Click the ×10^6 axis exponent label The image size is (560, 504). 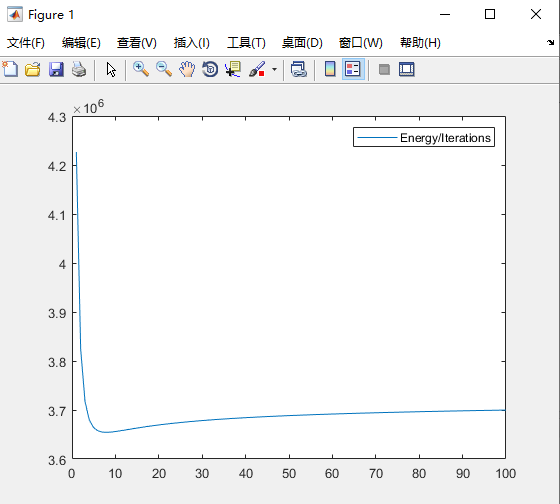coord(89,107)
